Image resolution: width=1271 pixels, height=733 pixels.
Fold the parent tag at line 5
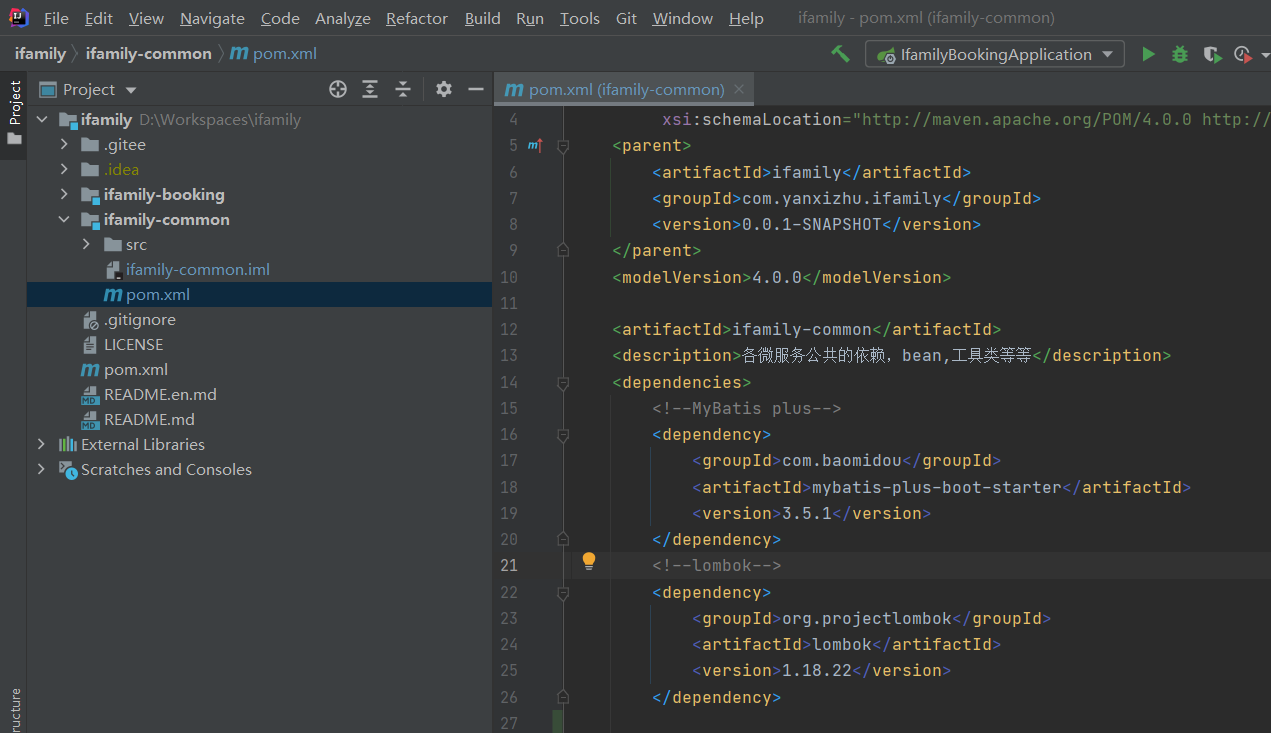(563, 146)
